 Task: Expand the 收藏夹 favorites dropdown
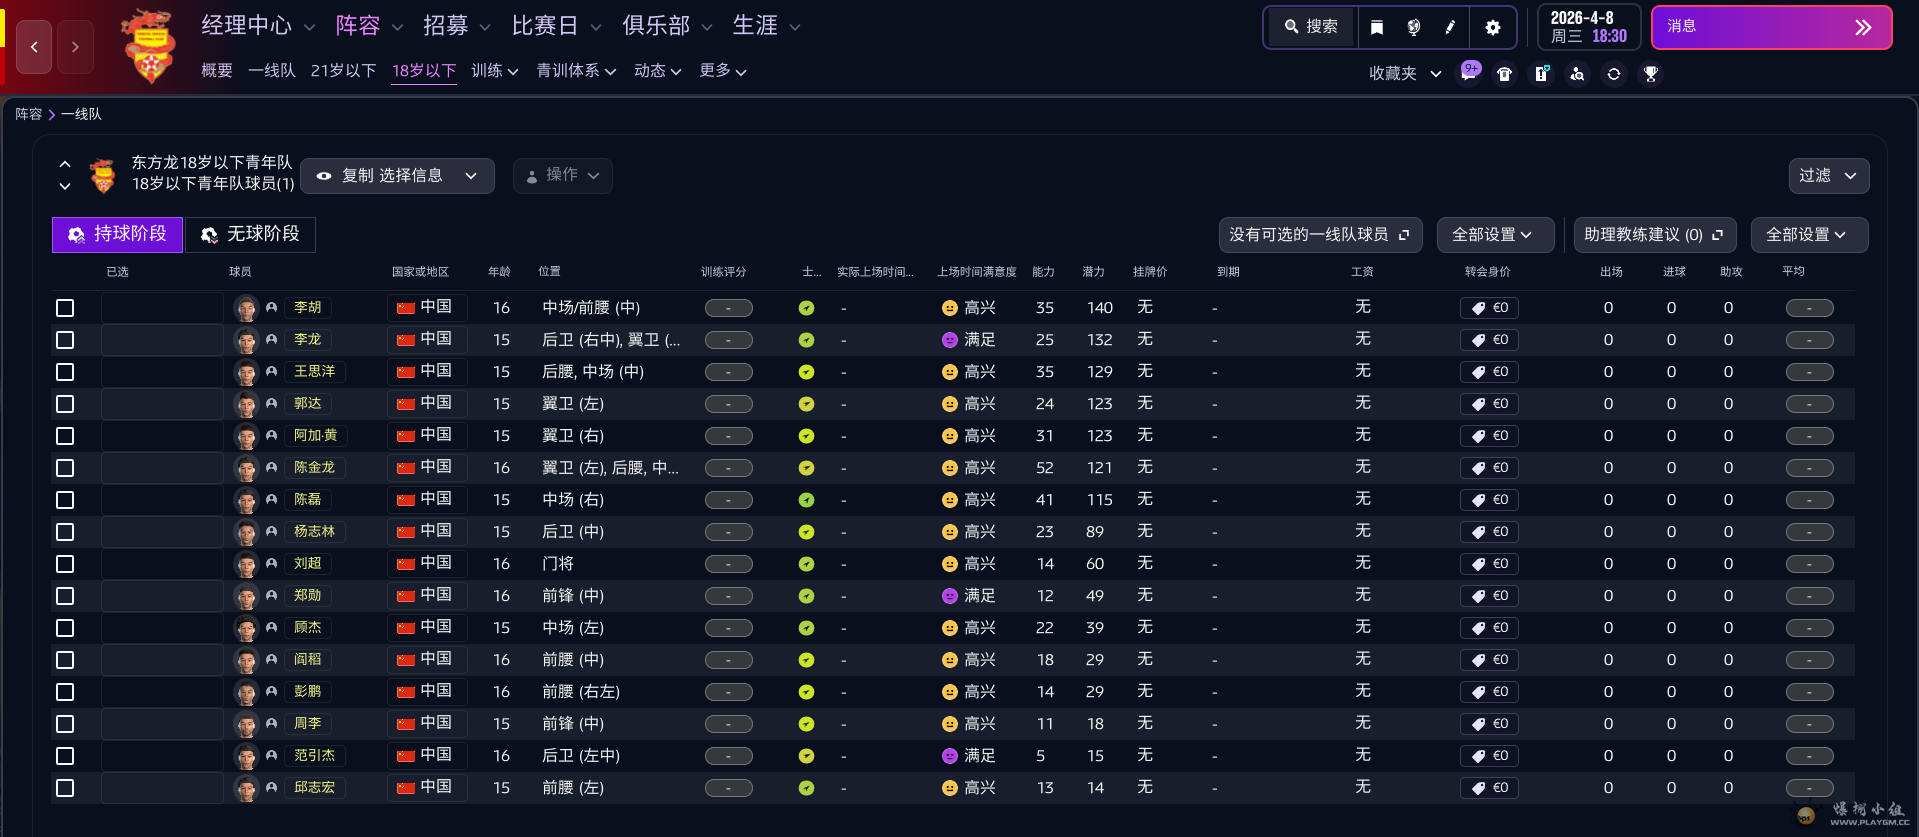1405,74
